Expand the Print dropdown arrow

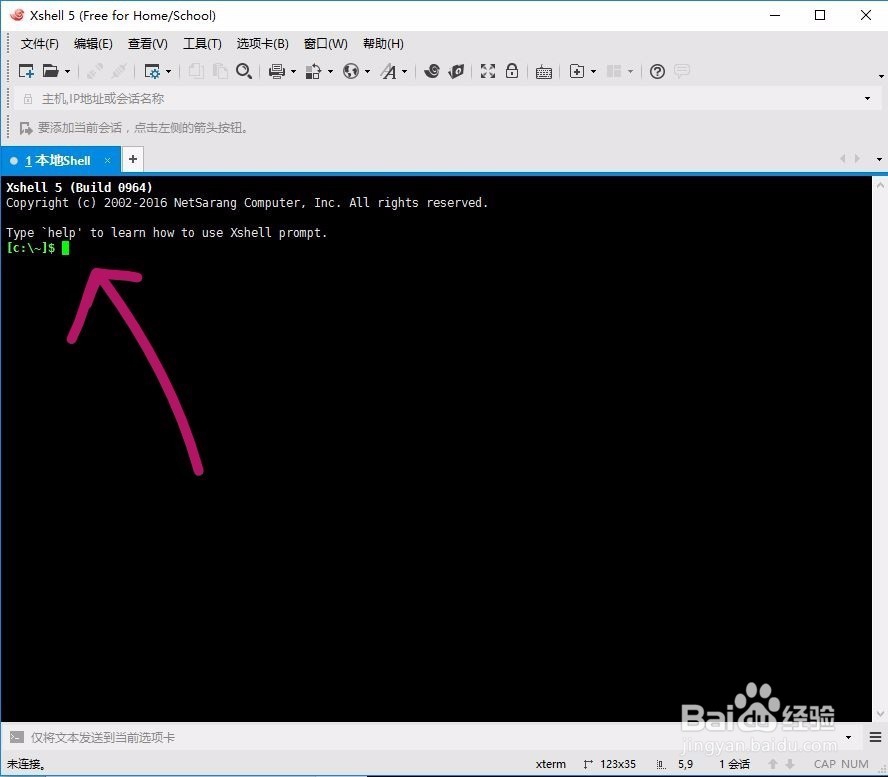pos(293,71)
